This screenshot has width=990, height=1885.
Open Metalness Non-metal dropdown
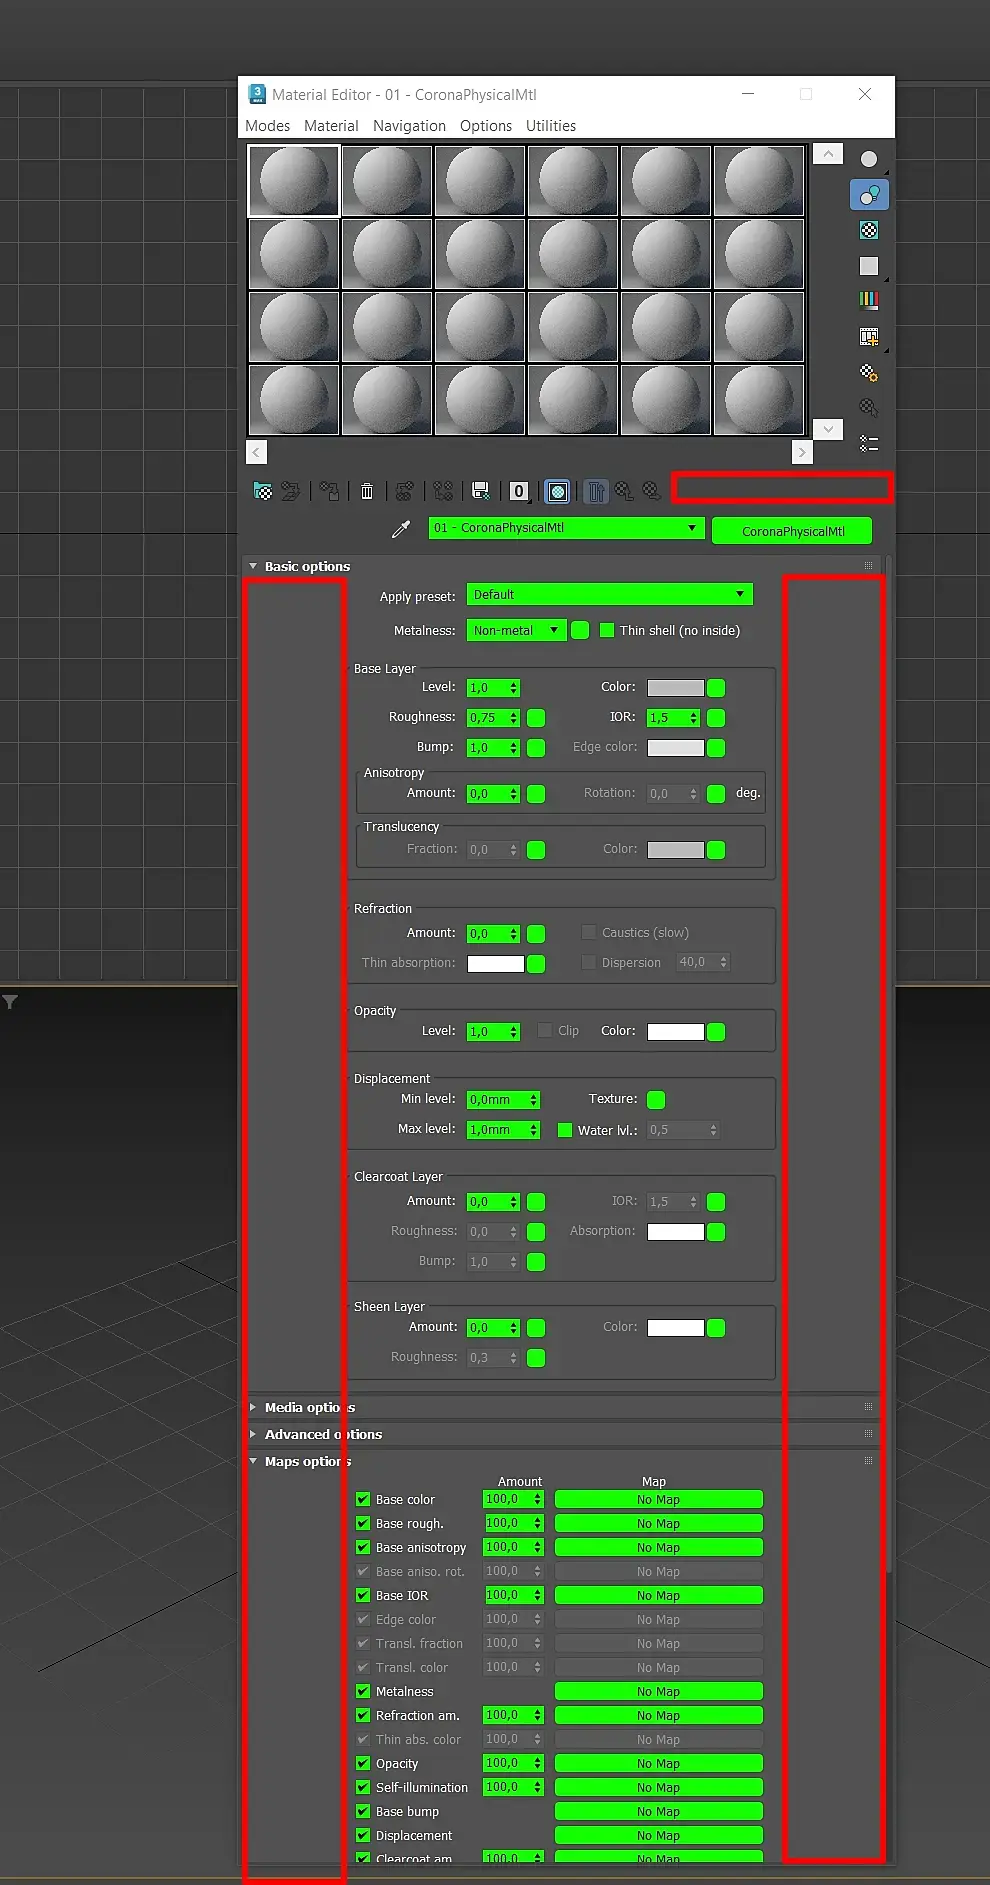516,630
